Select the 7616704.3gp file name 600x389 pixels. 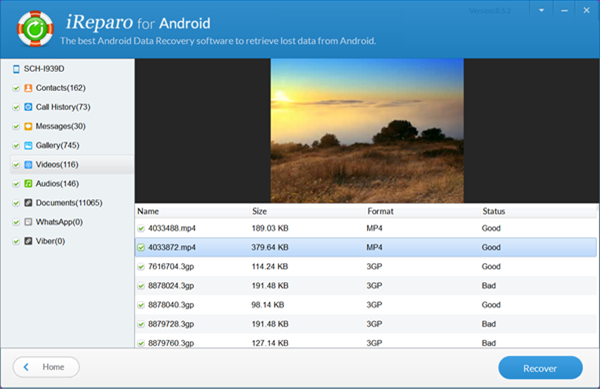tap(171, 267)
